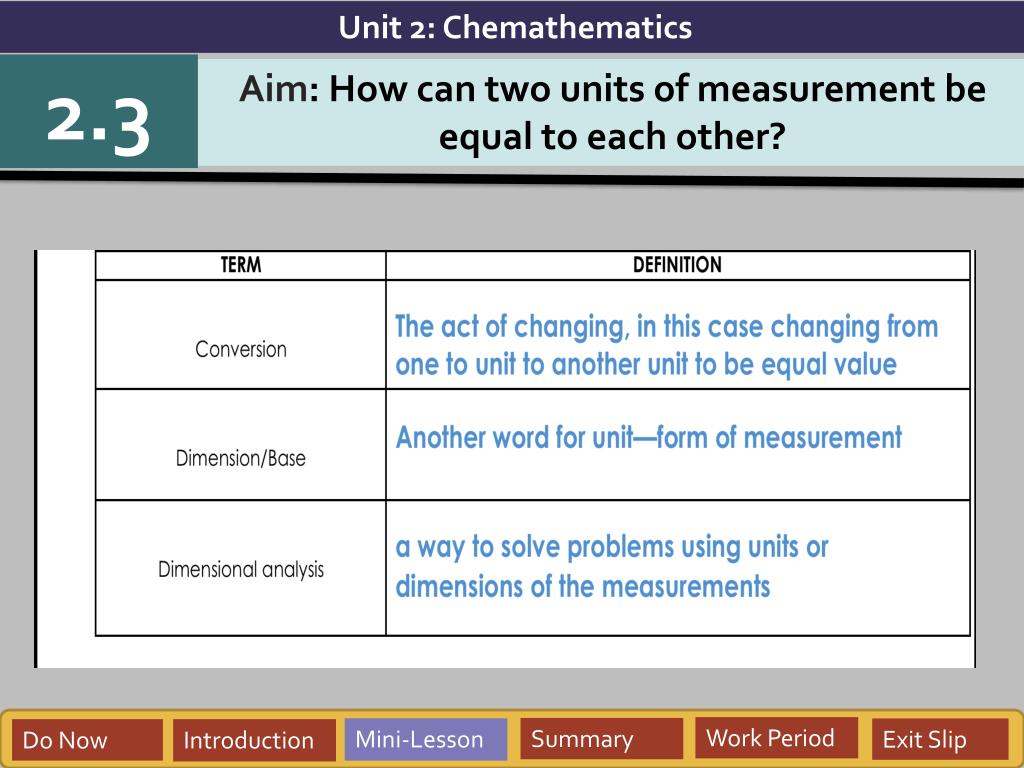Viewport: 1024px width, 768px height.
Task: Select the Dimension/Base term cell
Action: tap(240, 445)
